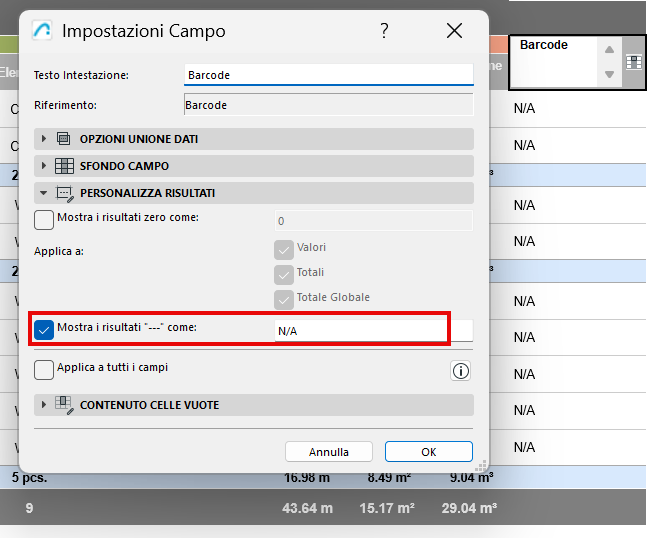The image size is (659, 538).
Task: Click the Opzioni Unione Dati section icon
Action: click(64, 139)
